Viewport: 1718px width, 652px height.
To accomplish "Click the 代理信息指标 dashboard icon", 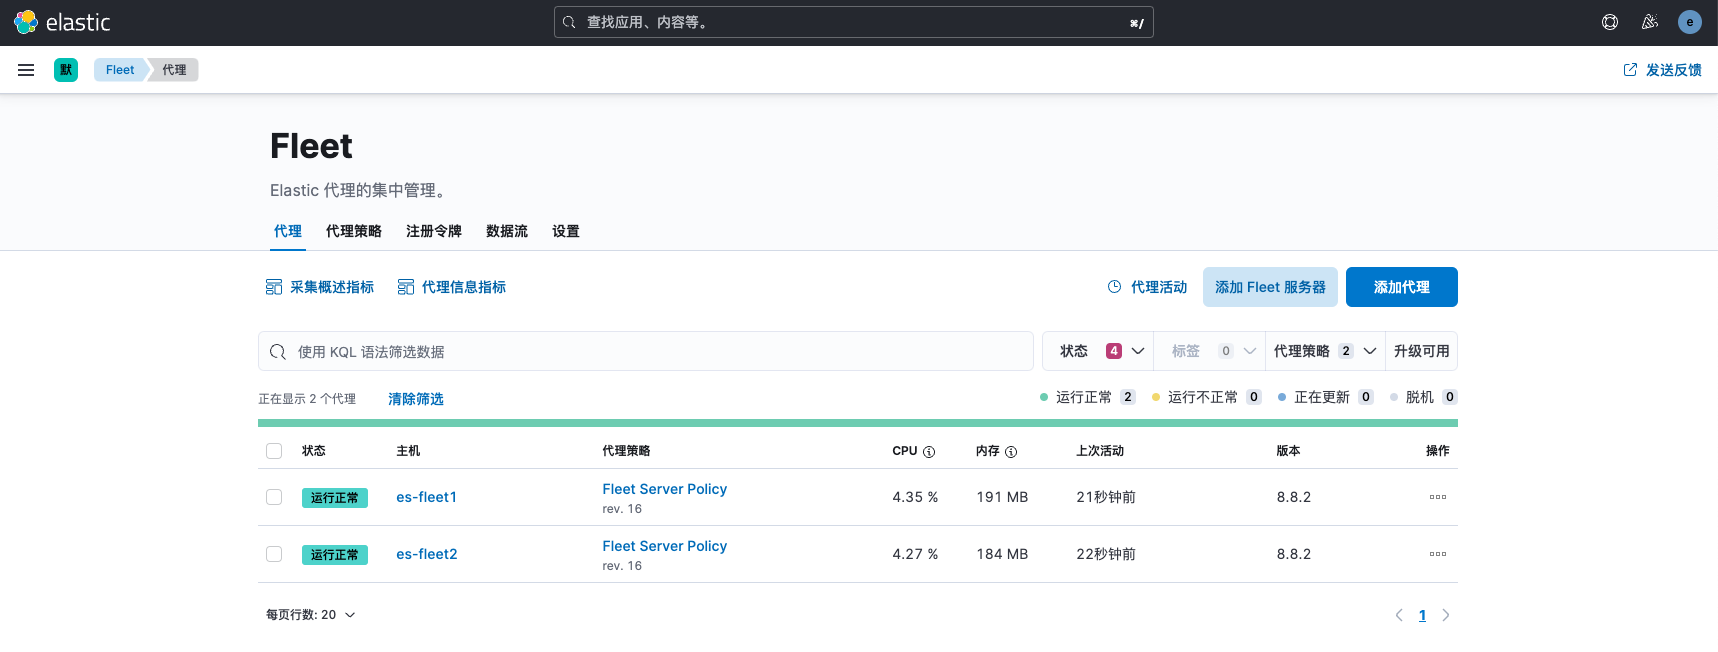I will [x=406, y=287].
